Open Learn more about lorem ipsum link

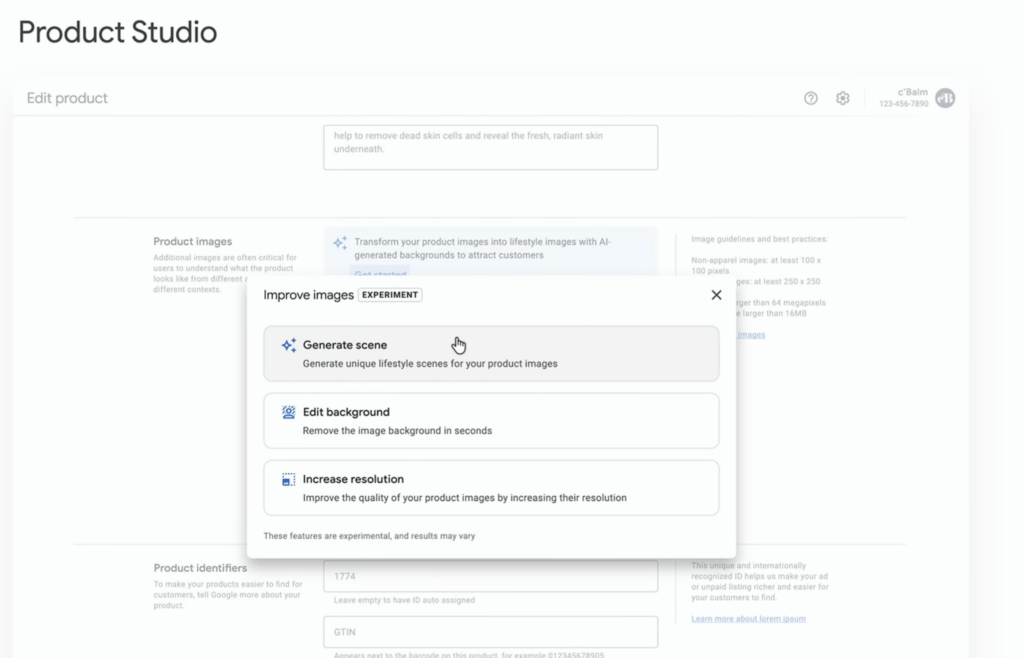[x=748, y=619]
